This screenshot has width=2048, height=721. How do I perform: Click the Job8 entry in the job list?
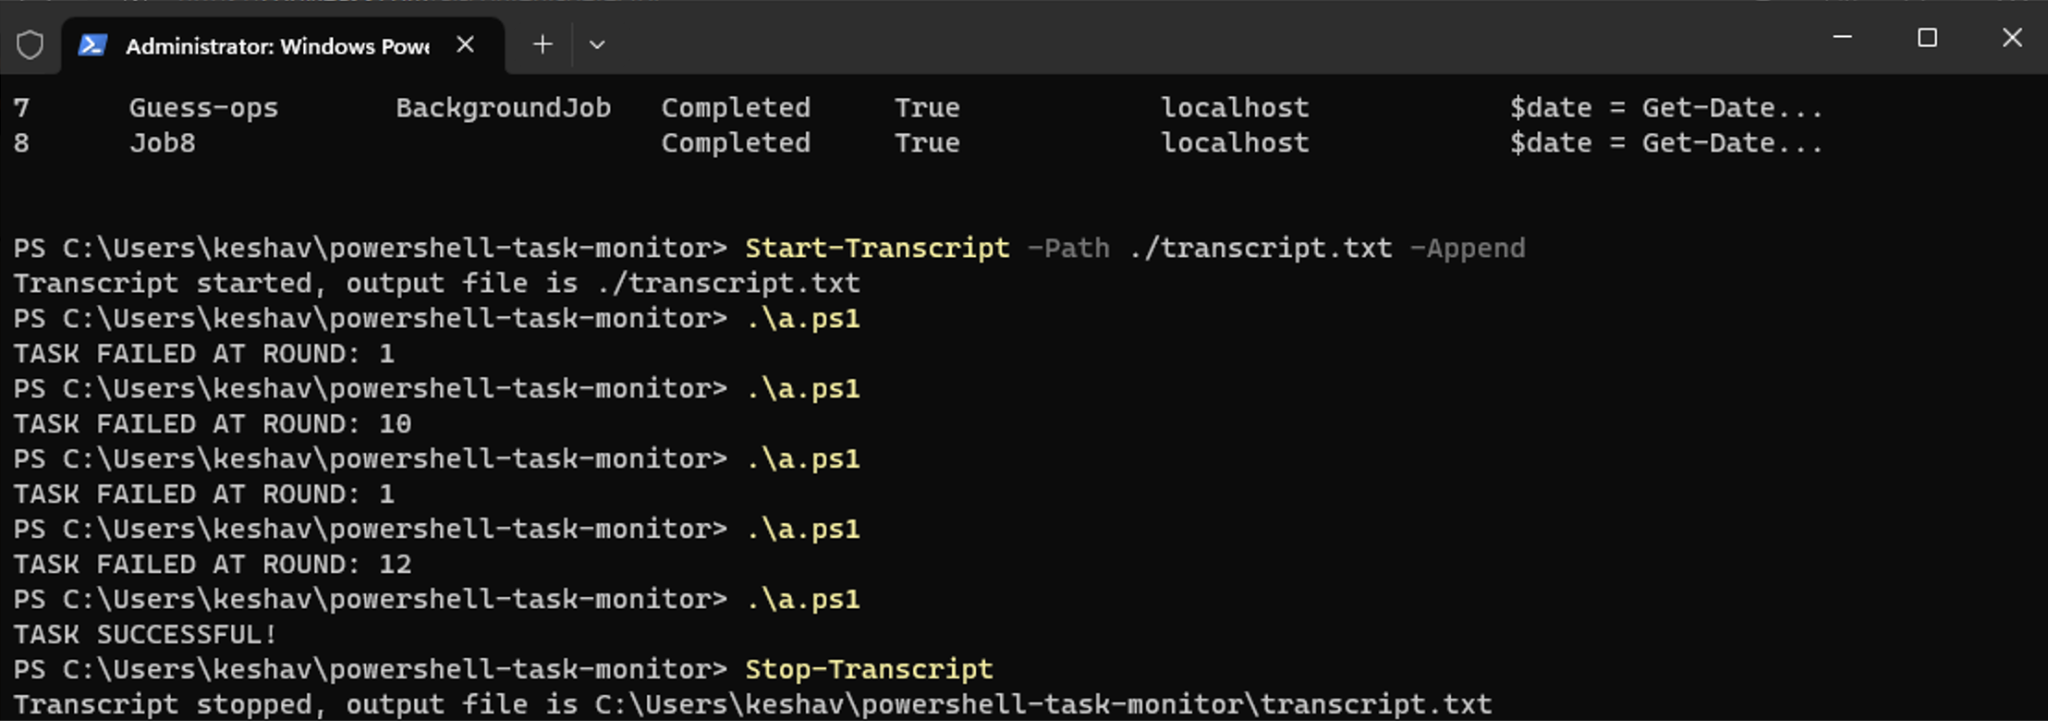click(163, 142)
